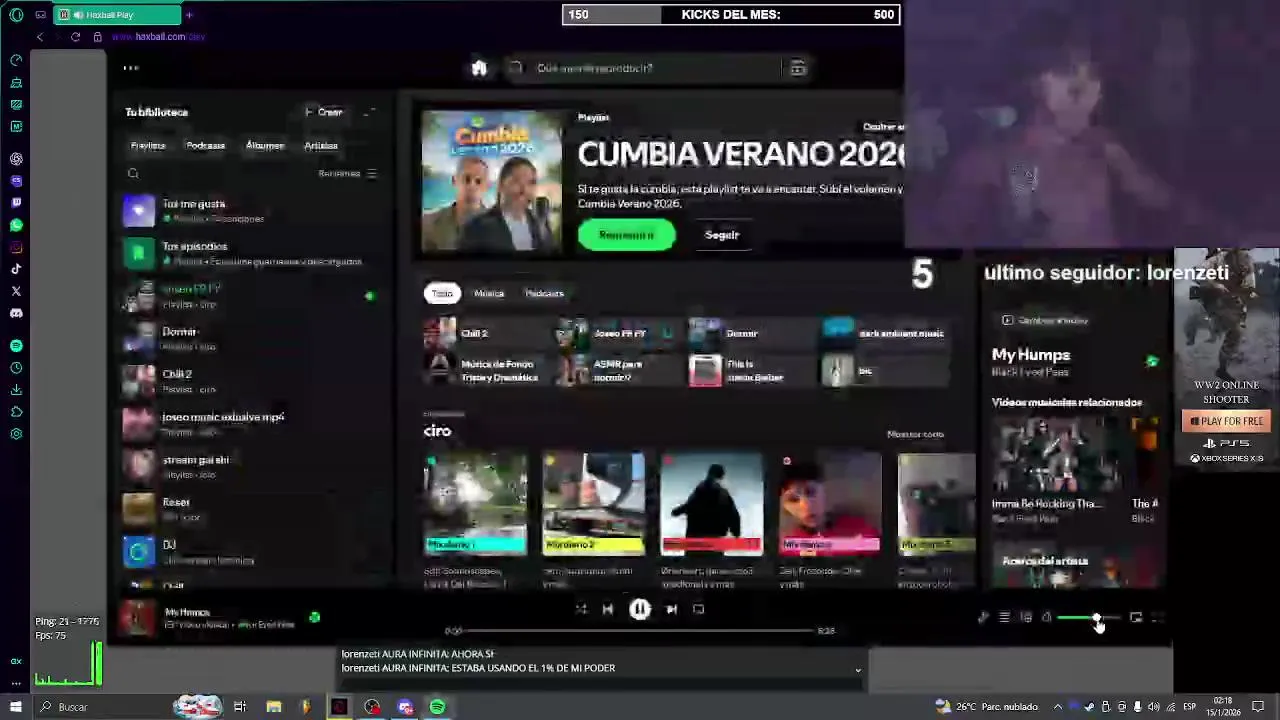Open joseo music exlusive mp4 playlist
Viewport: 1280px width, 720px height.
(250, 424)
